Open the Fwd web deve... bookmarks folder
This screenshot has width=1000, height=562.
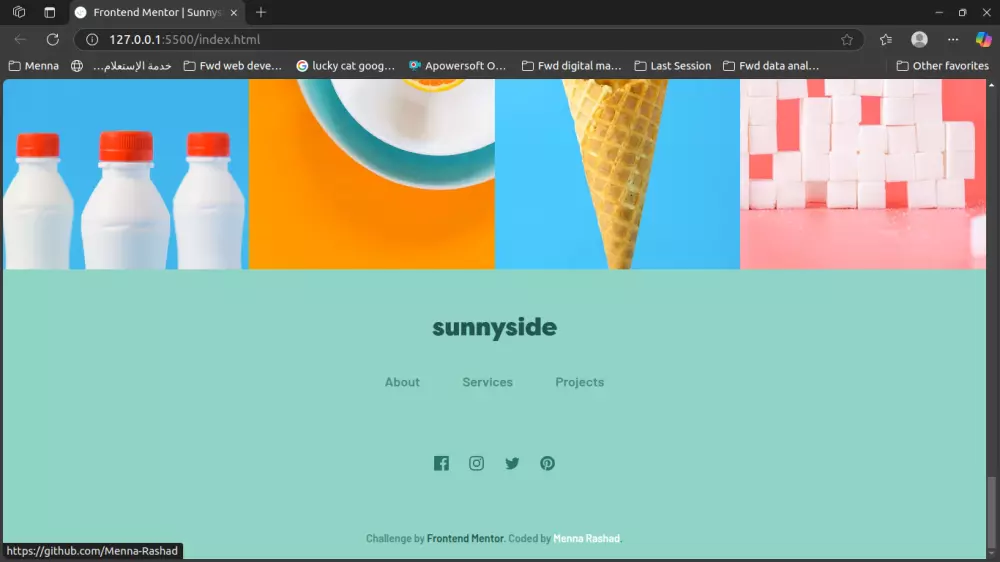[233, 66]
